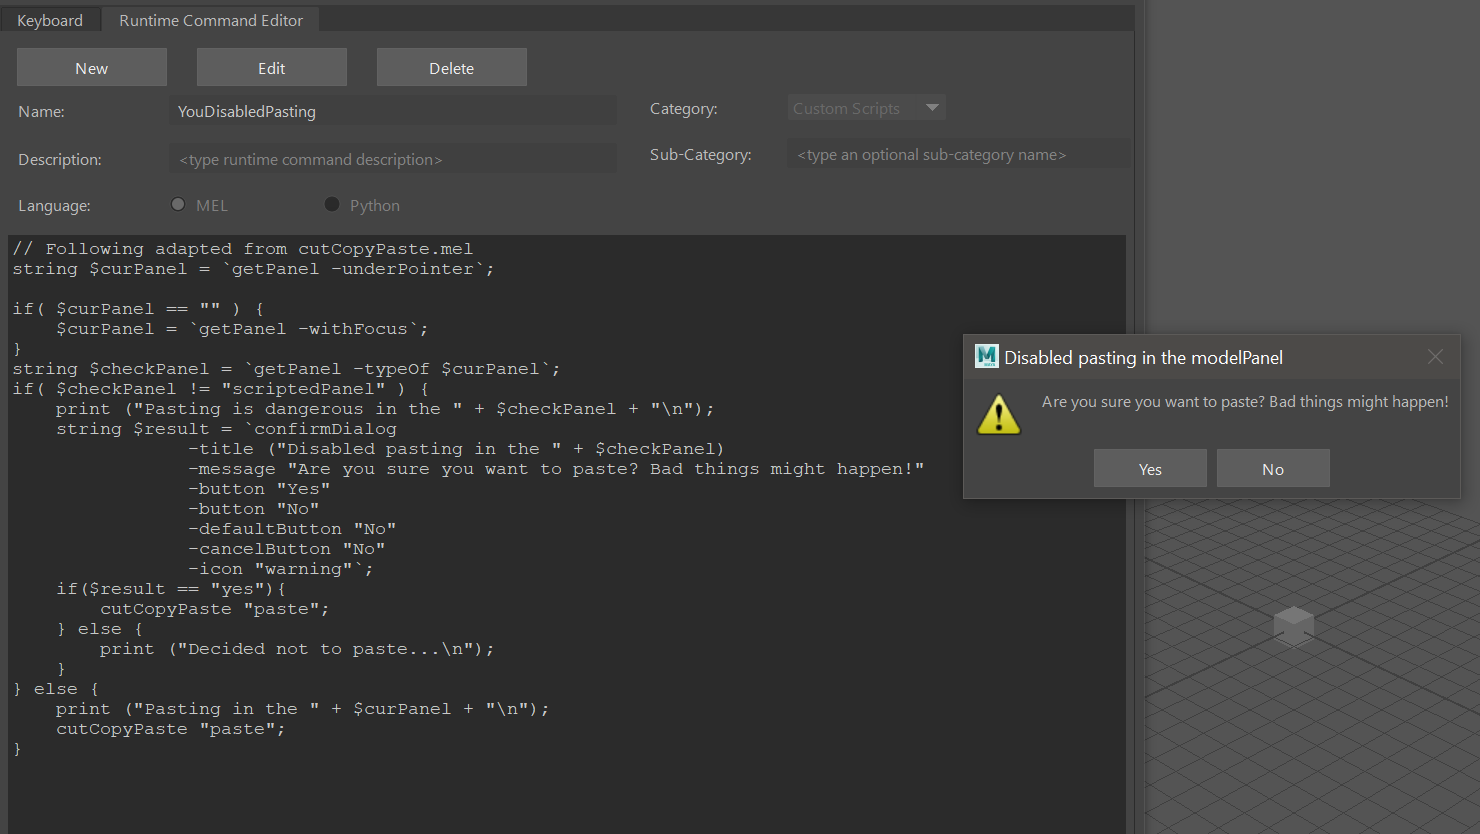Click the '-cancelButton "No"' script line
The width and height of the screenshot is (1480, 834).
click(287, 549)
